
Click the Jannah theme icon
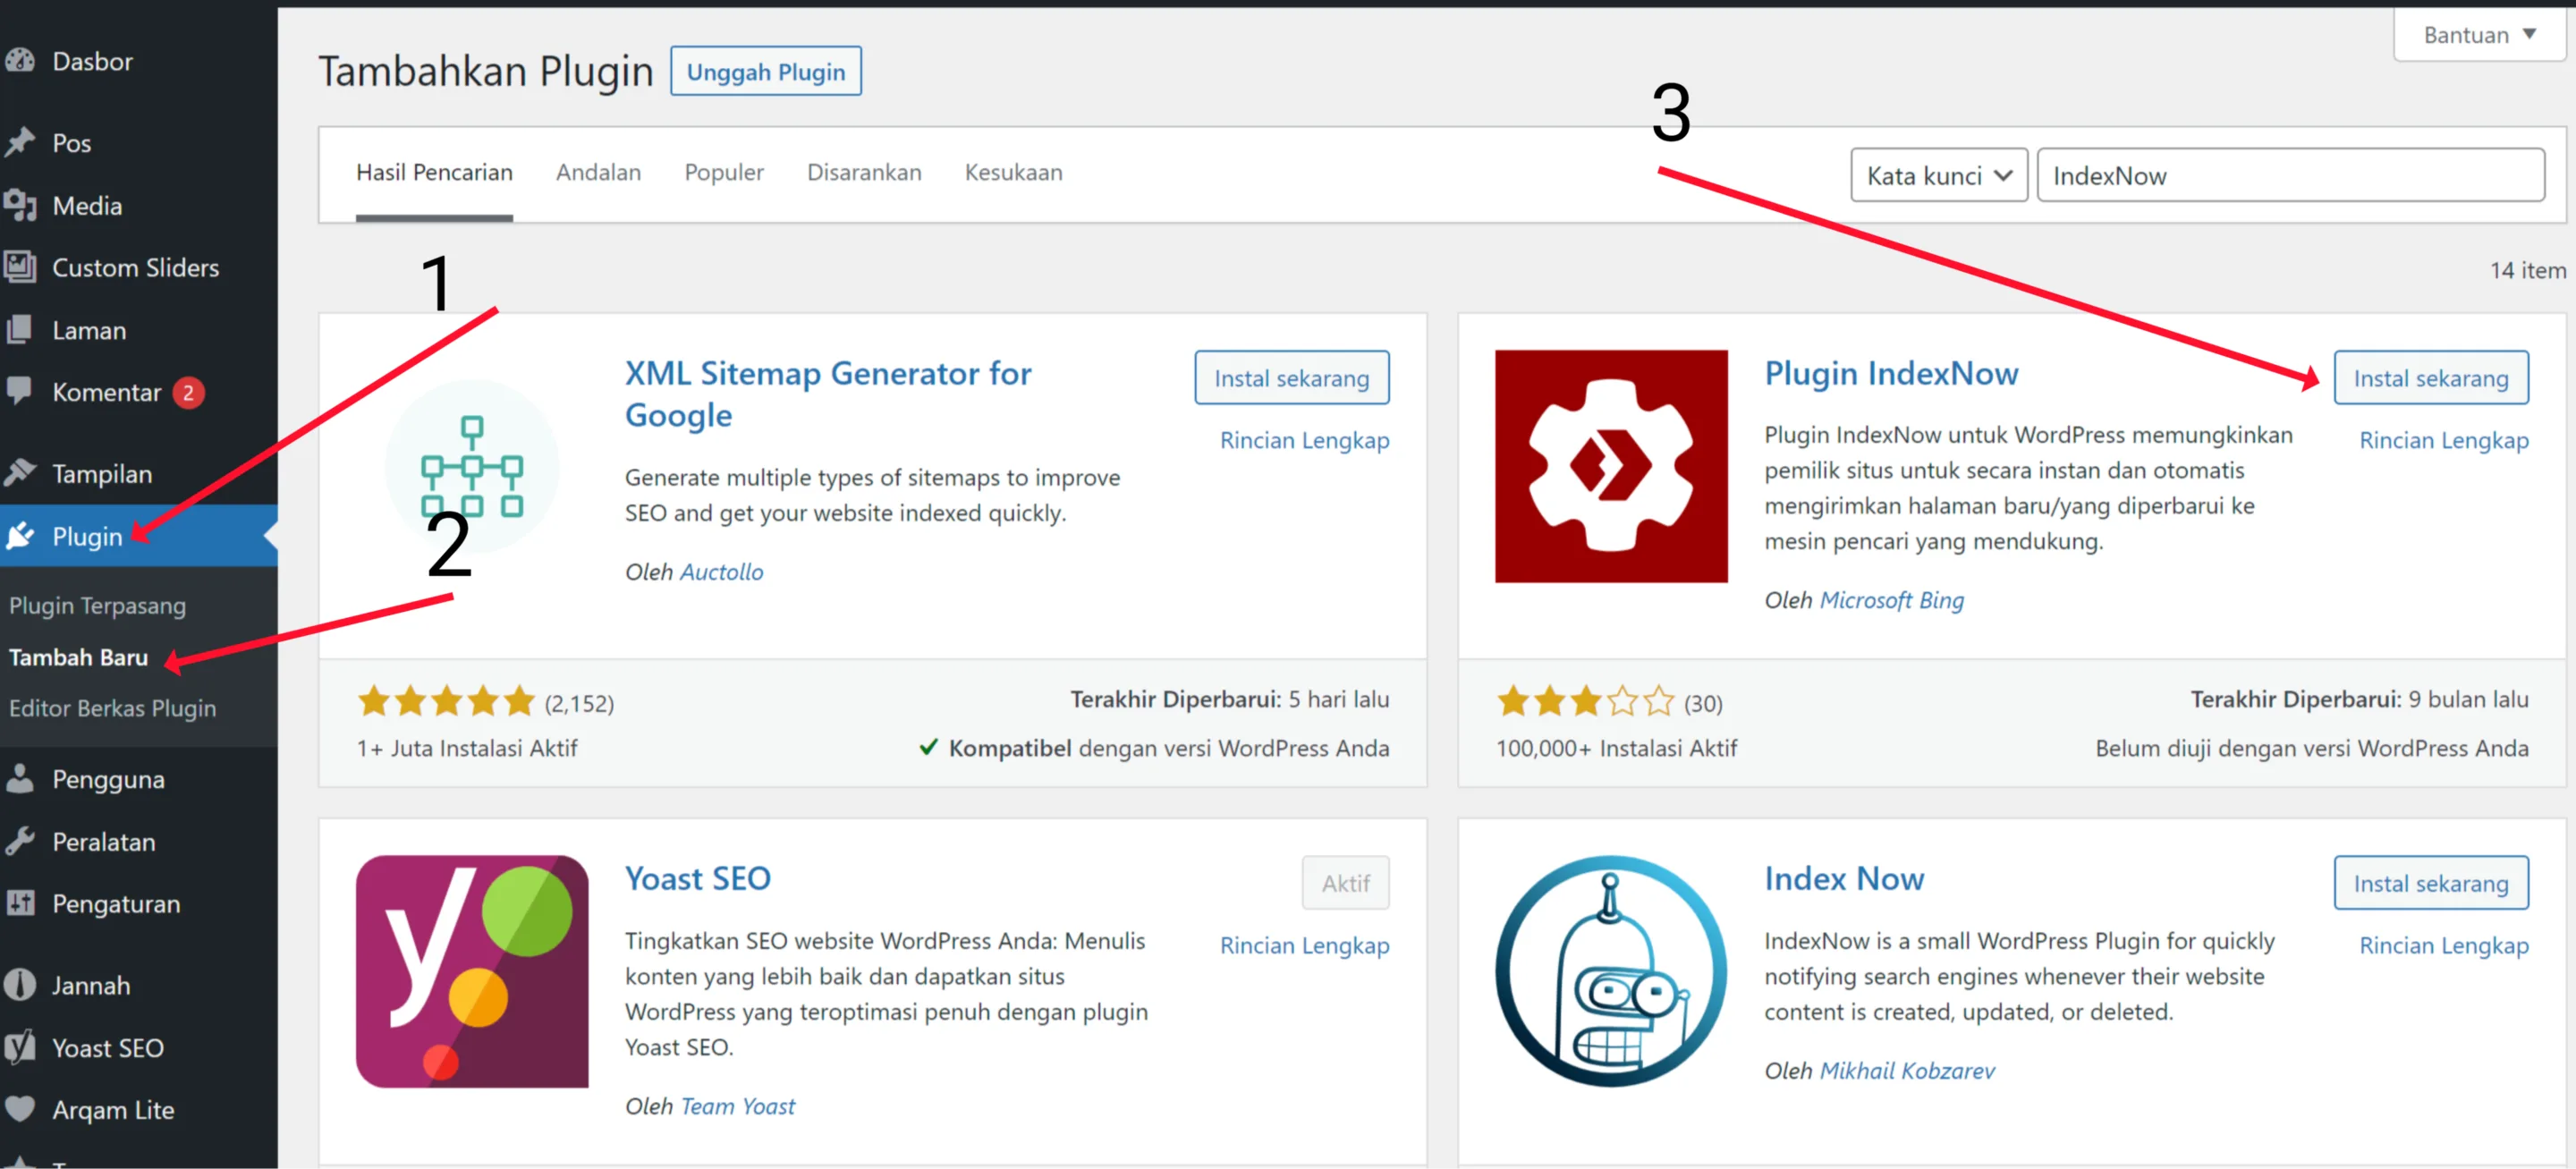pyautogui.click(x=20, y=985)
